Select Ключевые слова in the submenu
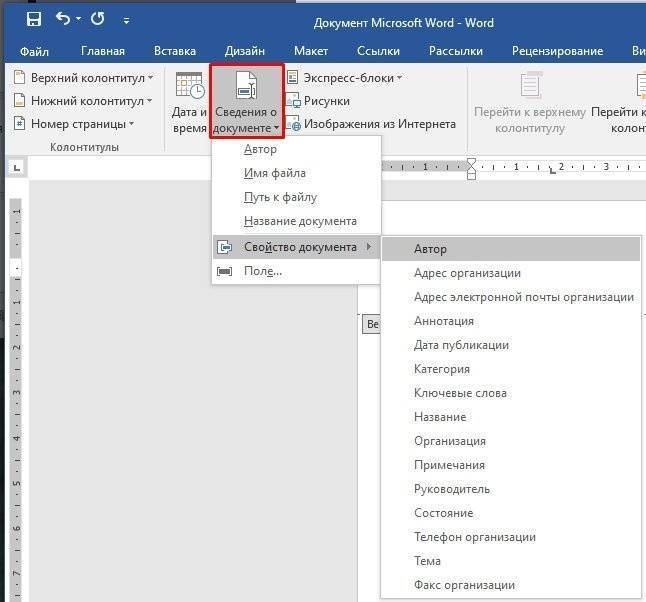The width and height of the screenshot is (646, 602). tap(460, 393)
